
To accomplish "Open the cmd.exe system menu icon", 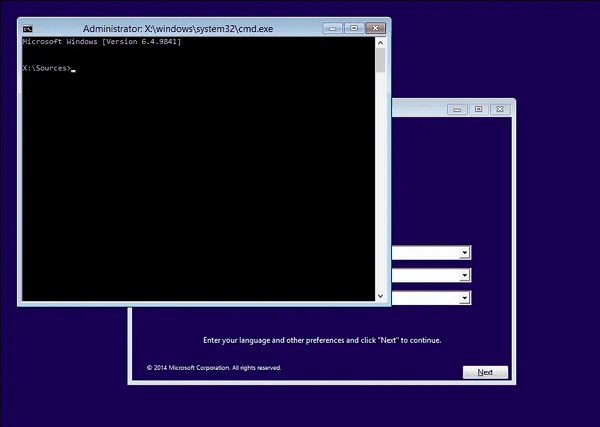I will (28, 29).
